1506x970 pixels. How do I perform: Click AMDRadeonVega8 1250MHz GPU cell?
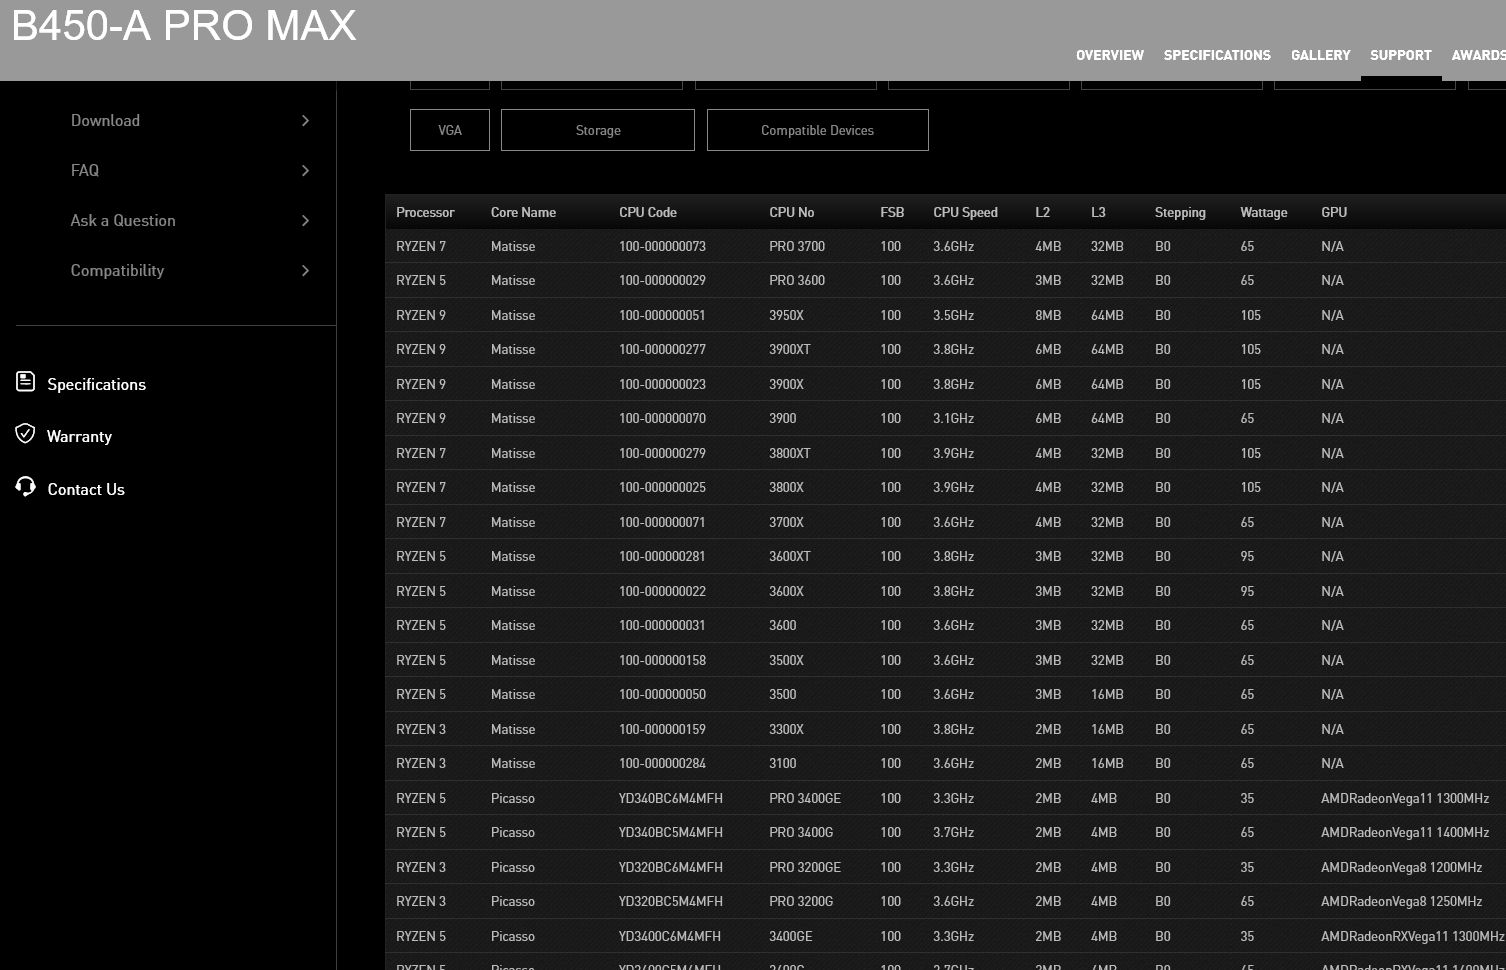[x=1401, y=901]
